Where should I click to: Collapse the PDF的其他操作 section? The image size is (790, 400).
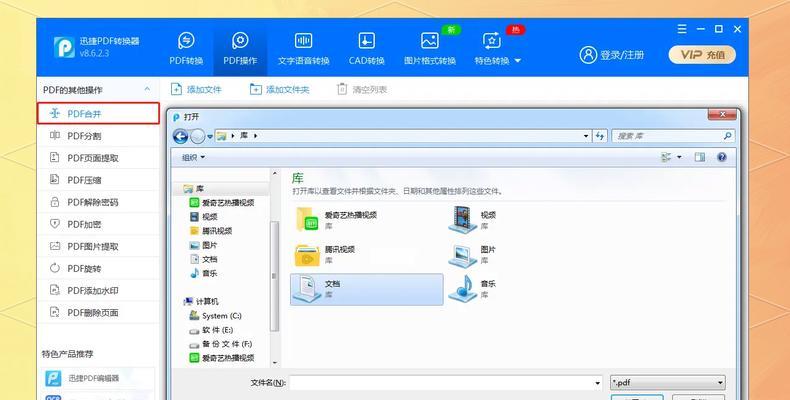[x=147, y=89]
